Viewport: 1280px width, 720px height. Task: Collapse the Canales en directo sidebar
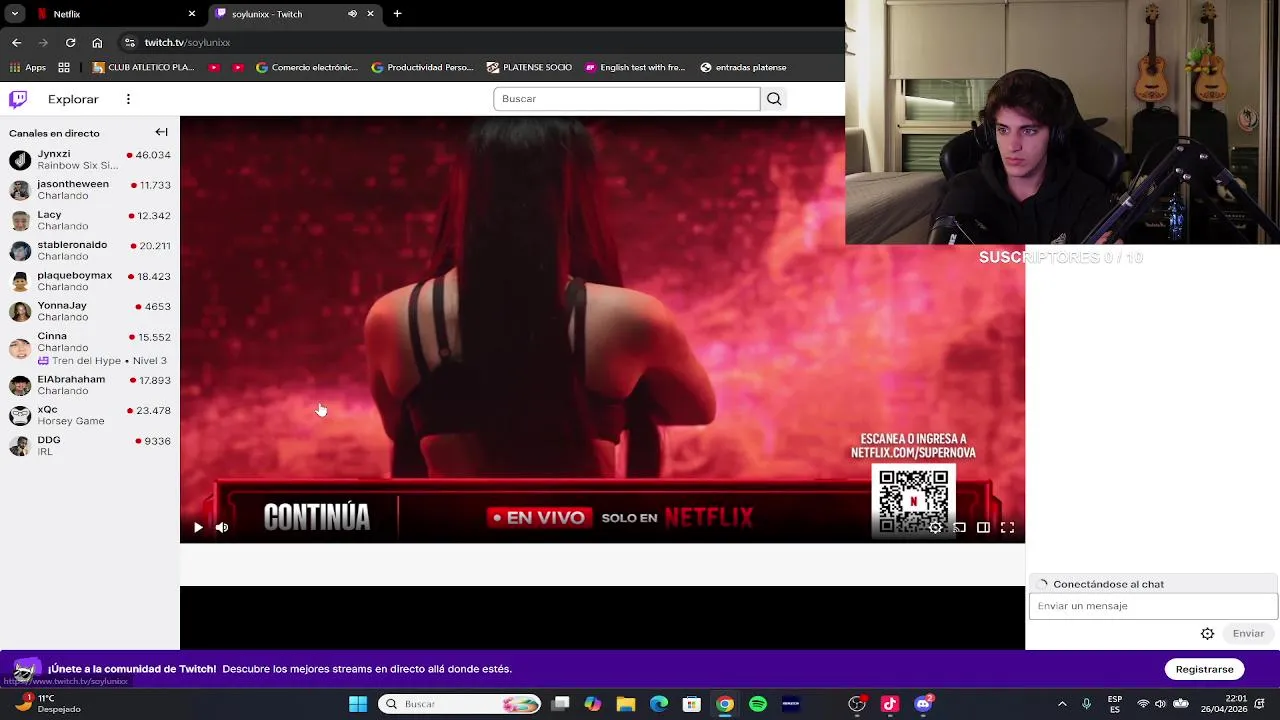click(161, 132)
